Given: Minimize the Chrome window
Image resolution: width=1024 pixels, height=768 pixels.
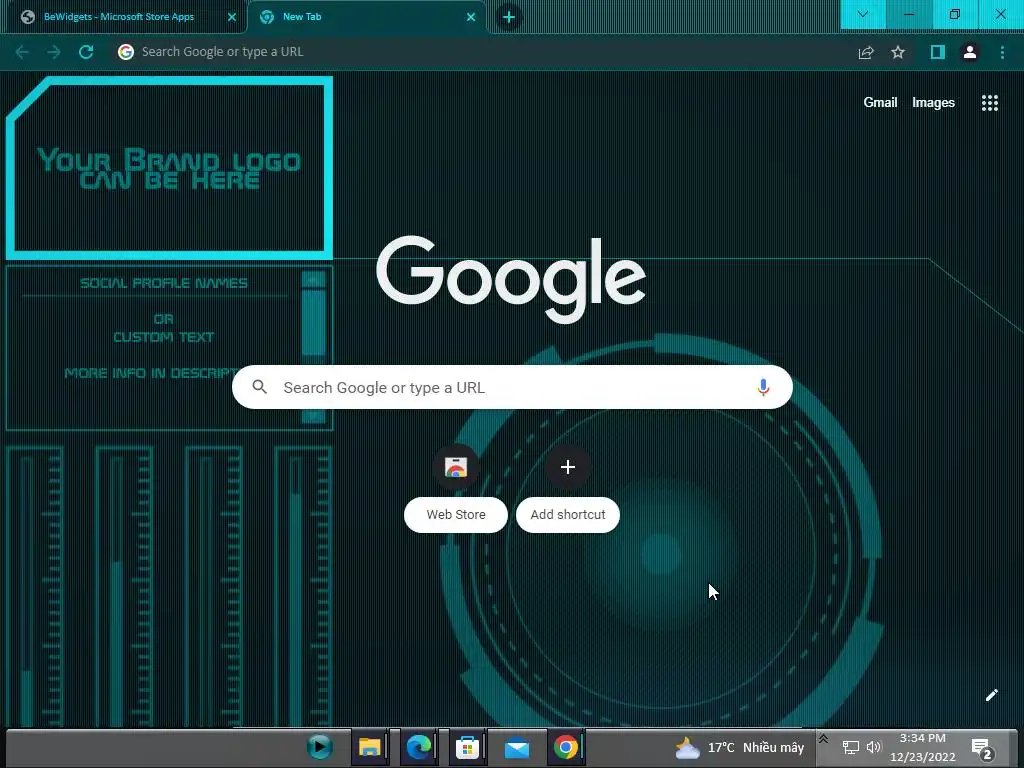Looking at the screenshot, I should pos(908,14).
